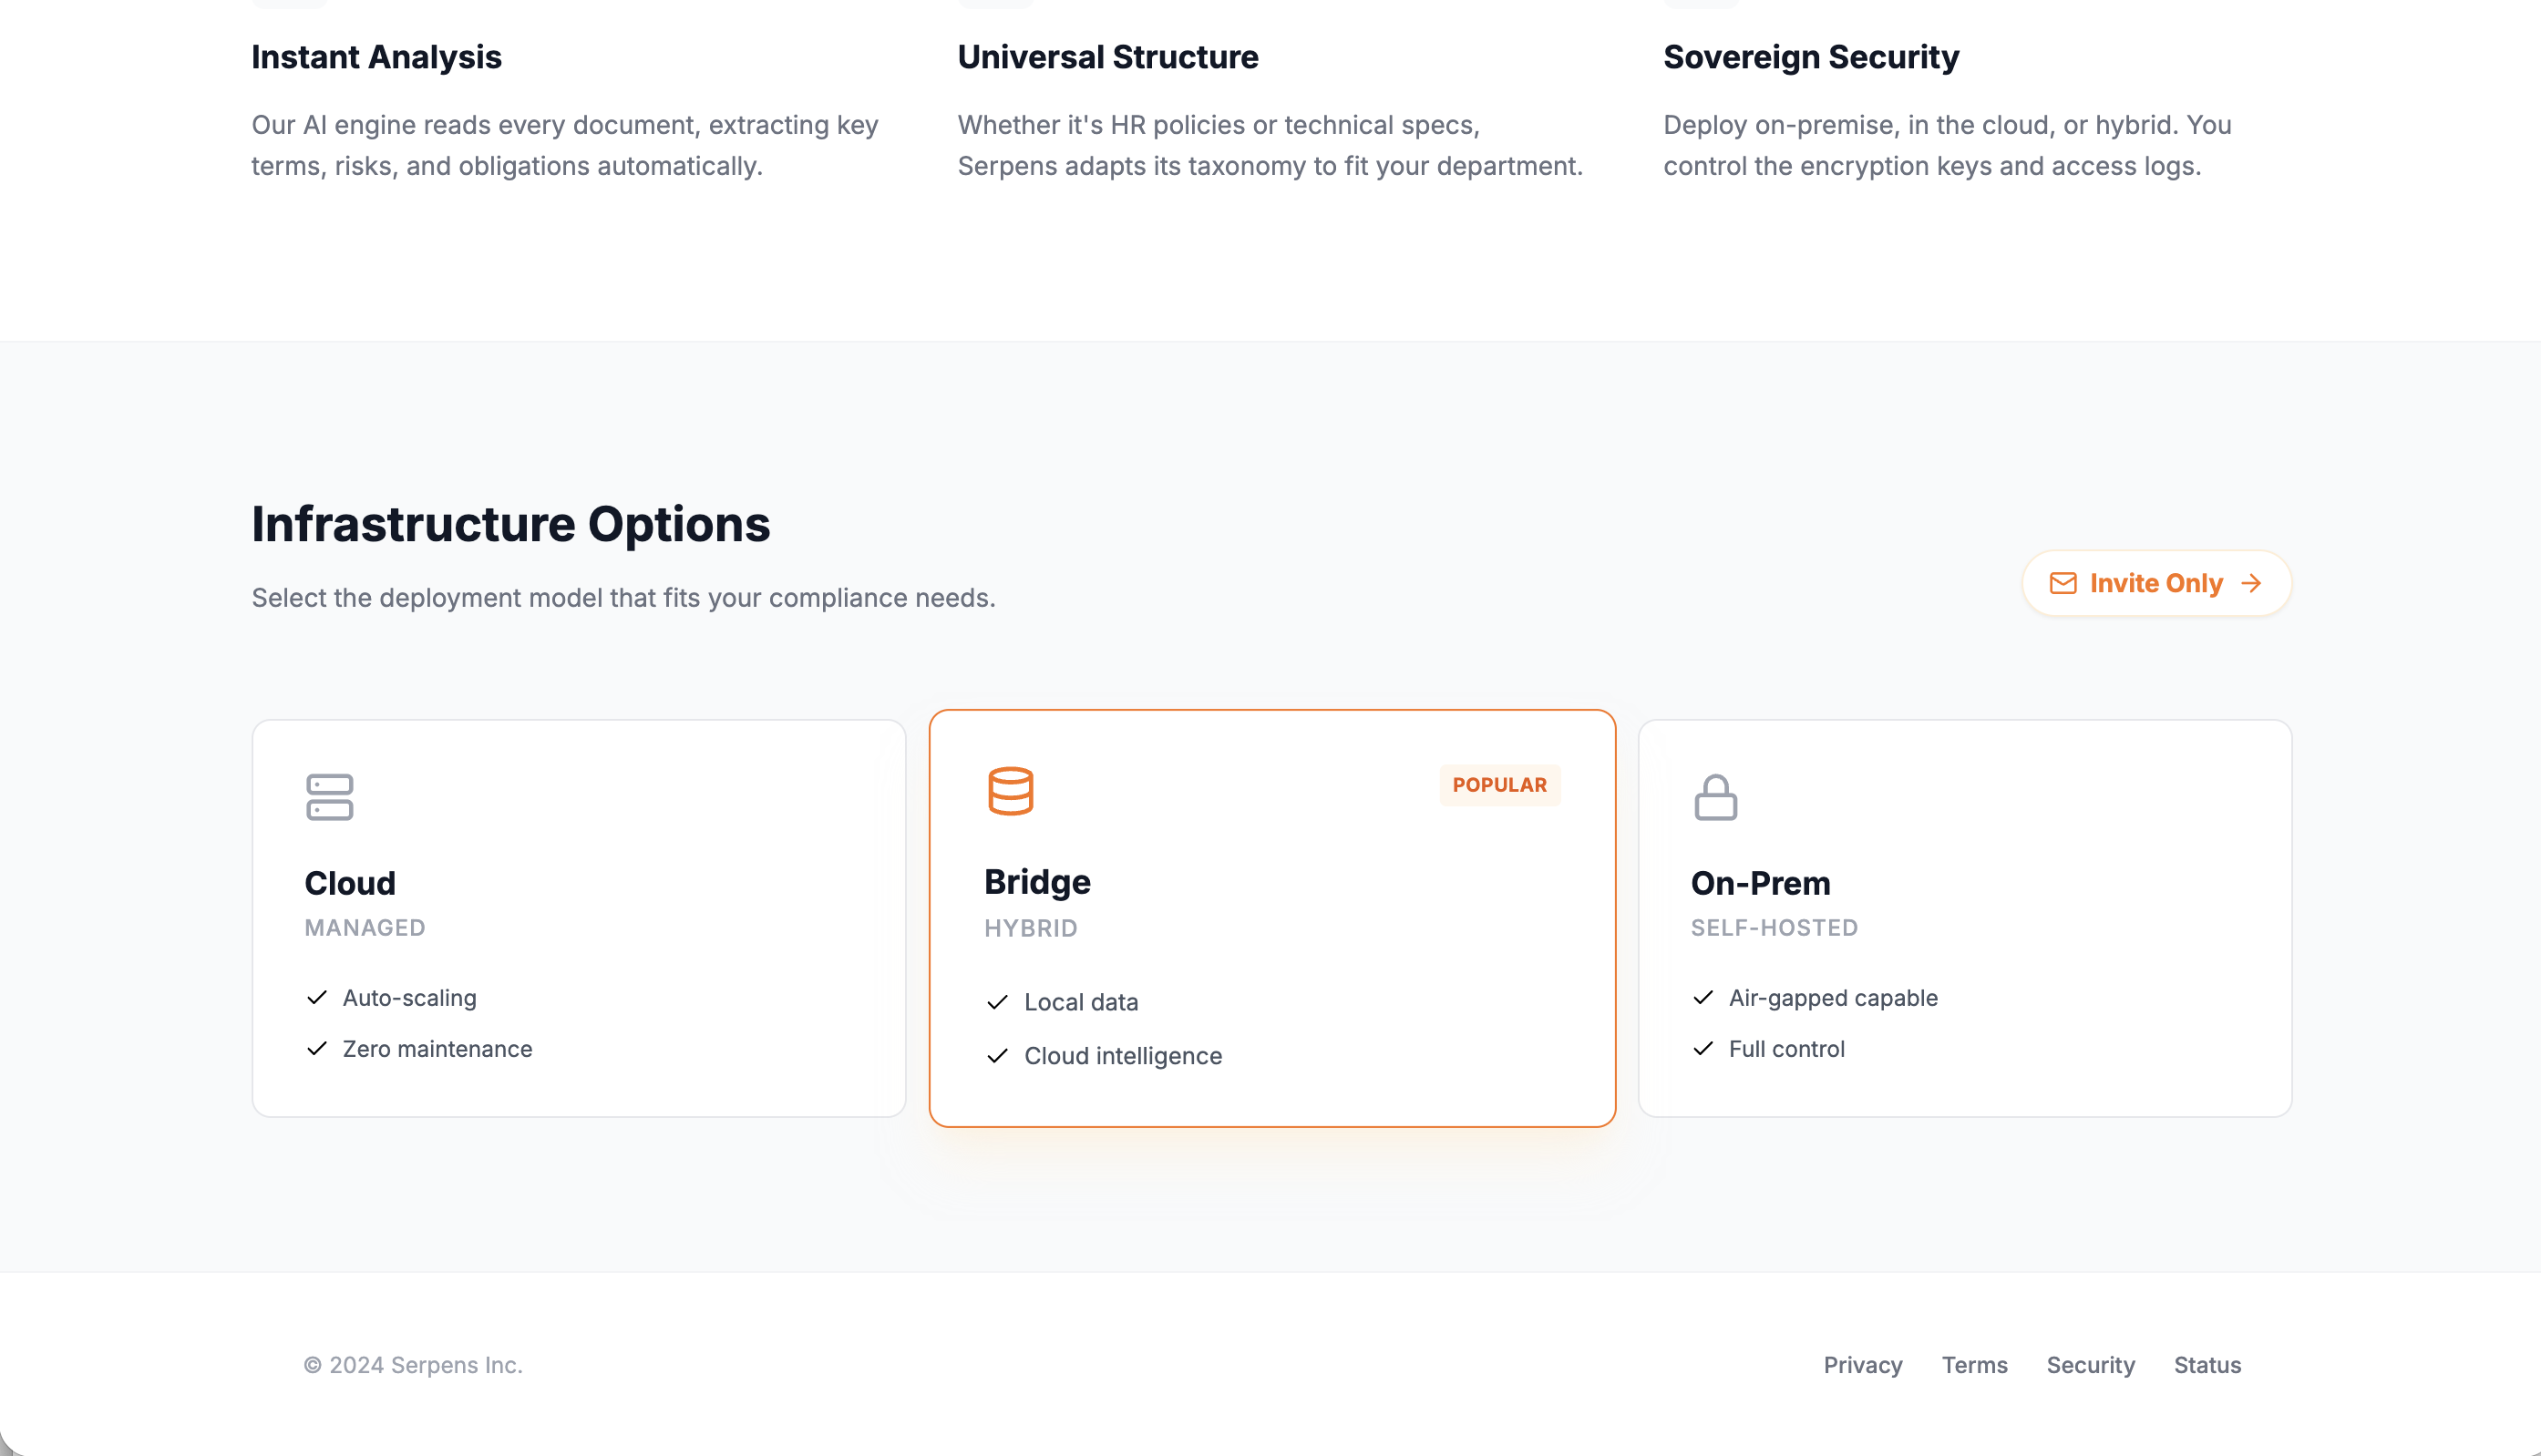Screen dimensions: 2541x1456
Task: Expand the Bridge deployment card
Action: point(1271,920)
